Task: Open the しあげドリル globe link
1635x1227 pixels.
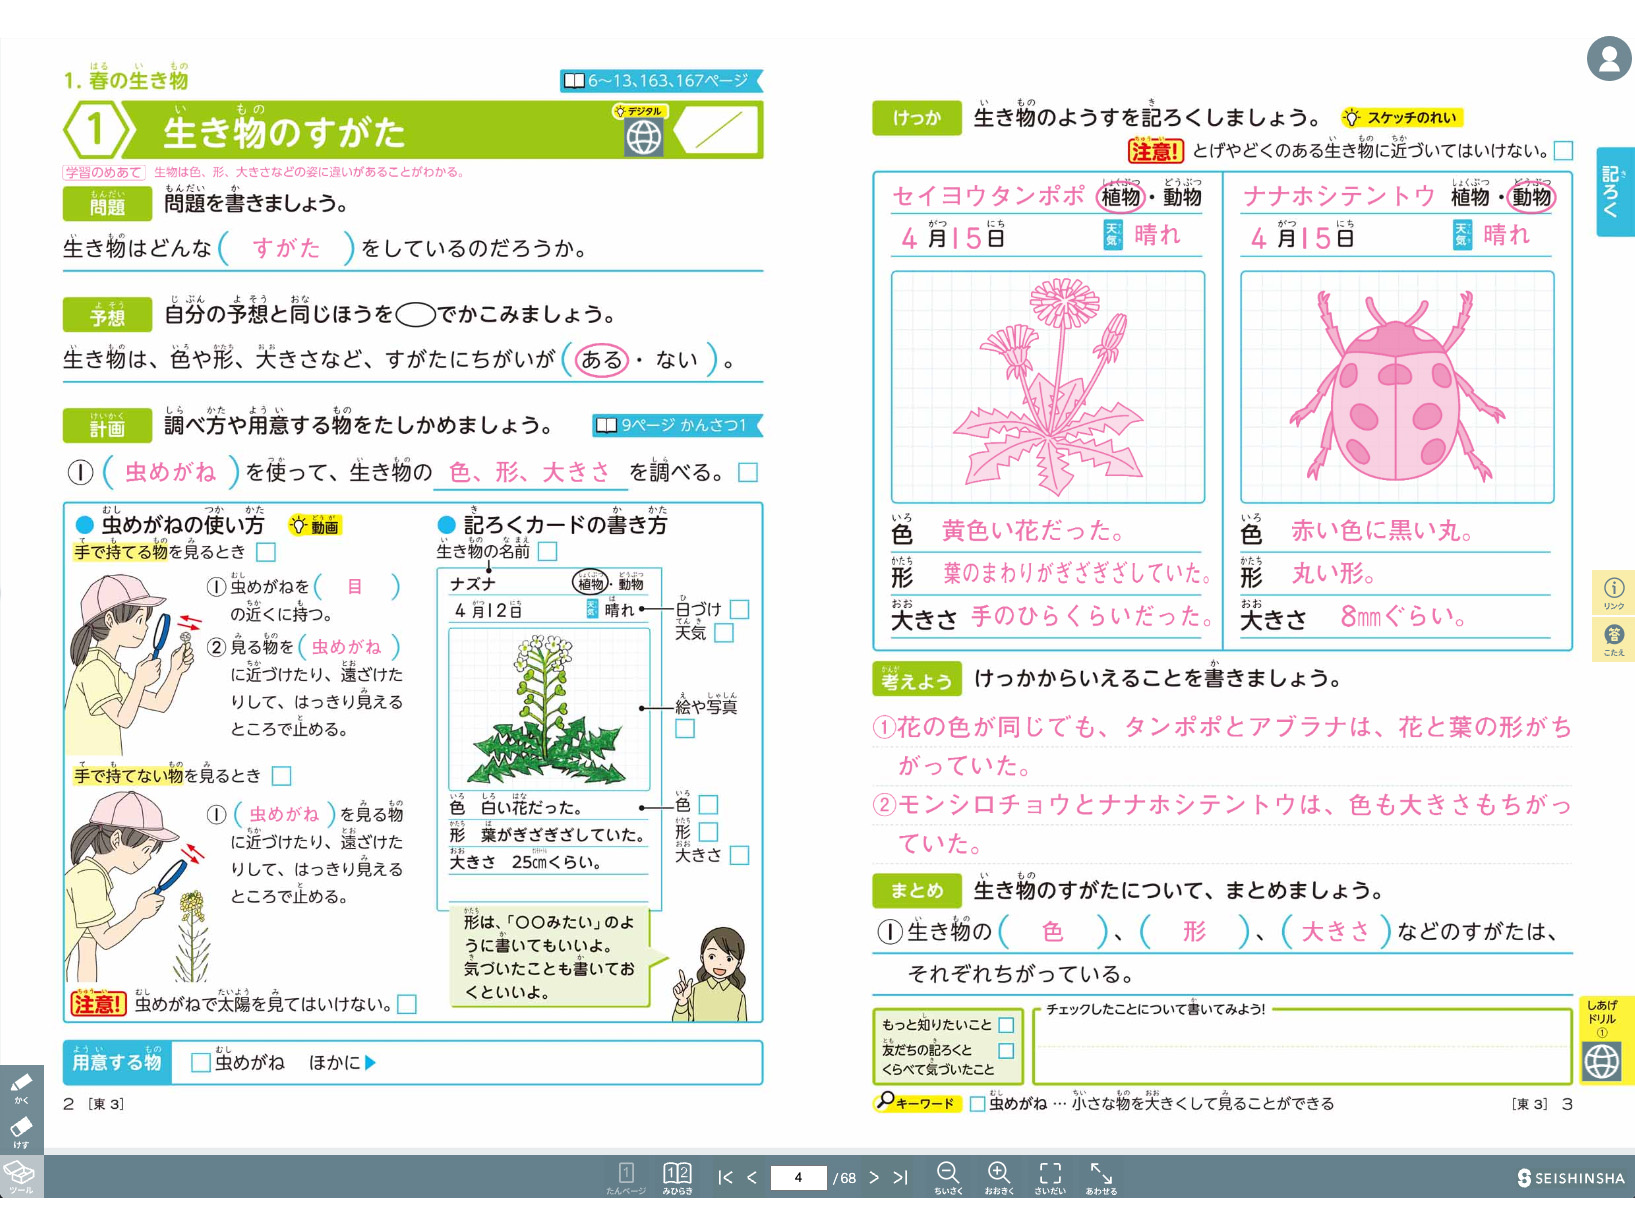Action: (x=1602, y=1061)
